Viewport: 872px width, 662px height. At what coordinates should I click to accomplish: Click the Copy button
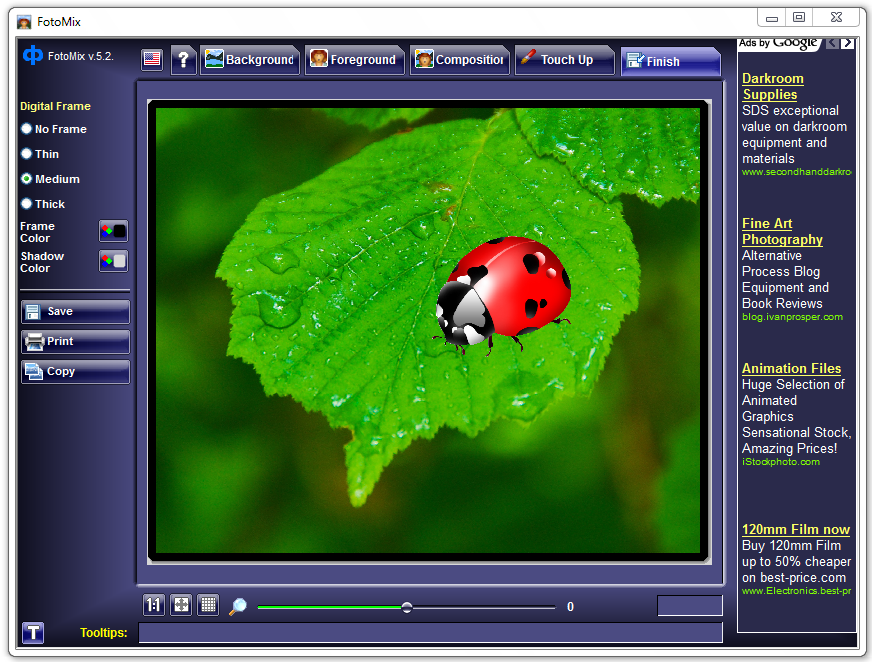click(76, 372)
